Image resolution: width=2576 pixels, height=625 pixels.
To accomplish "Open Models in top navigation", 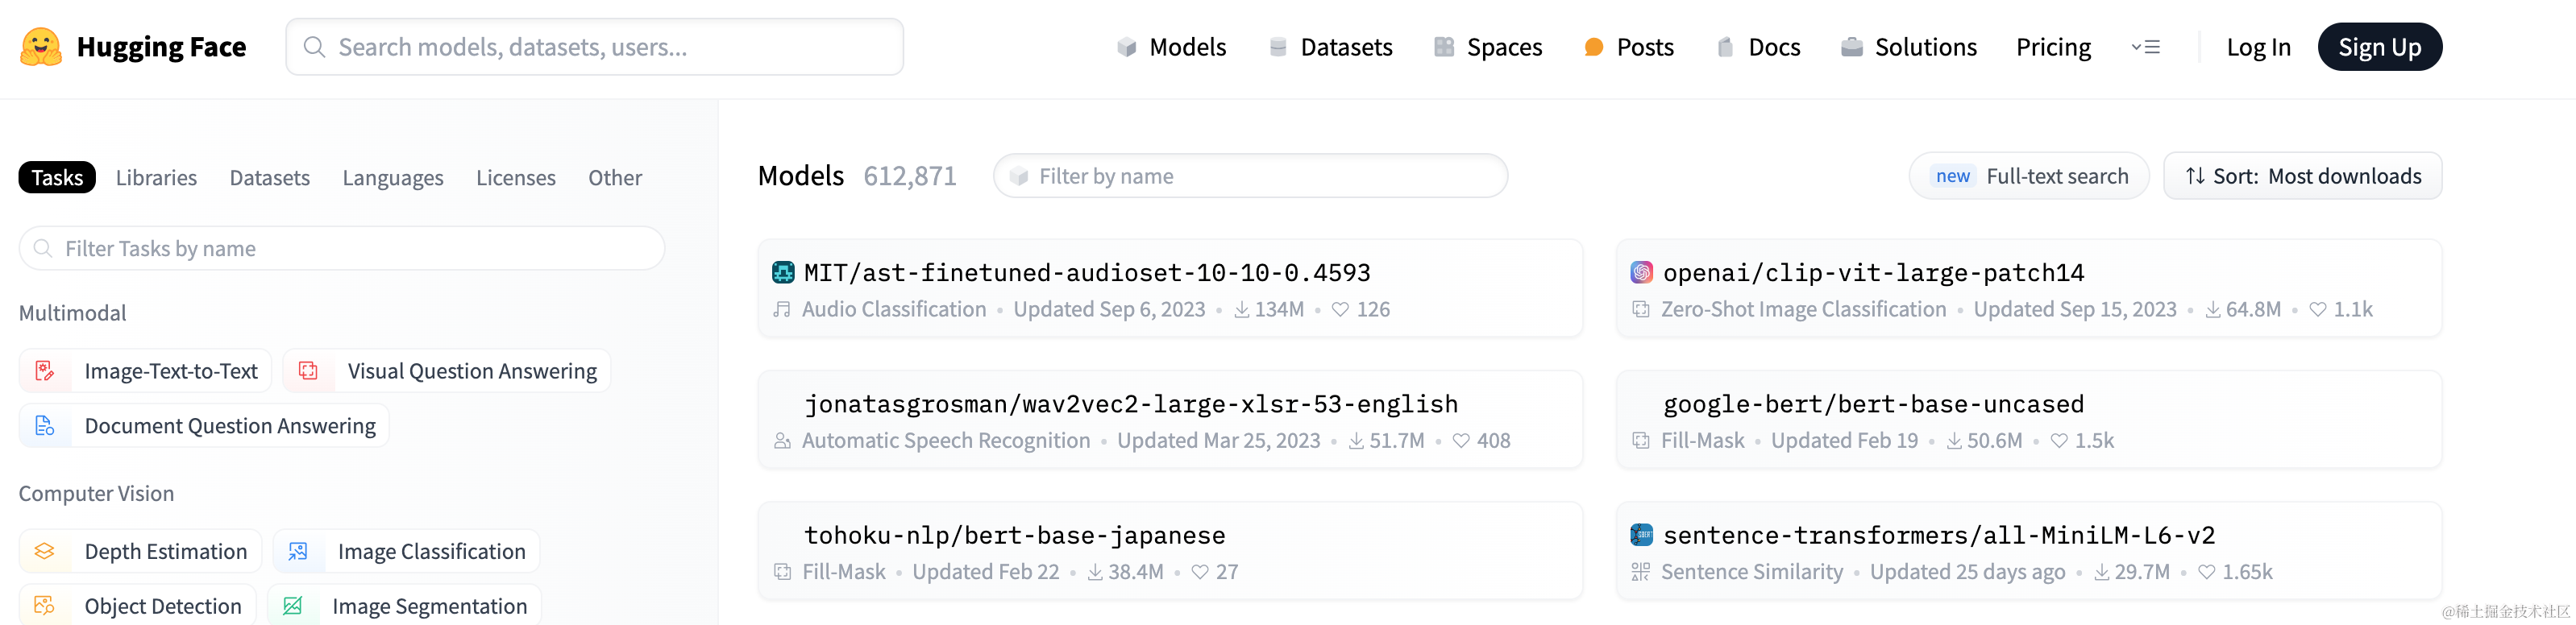I will point(1171,47).
